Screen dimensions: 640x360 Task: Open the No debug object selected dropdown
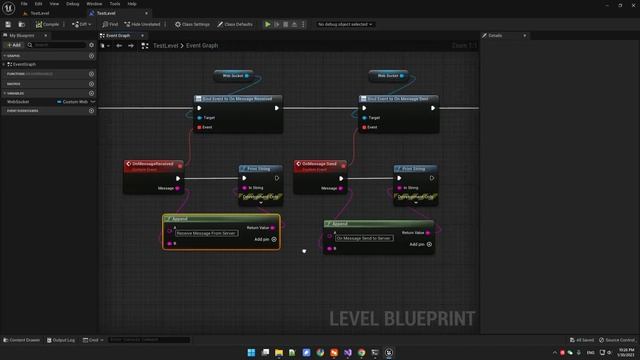tap(345, 24)
